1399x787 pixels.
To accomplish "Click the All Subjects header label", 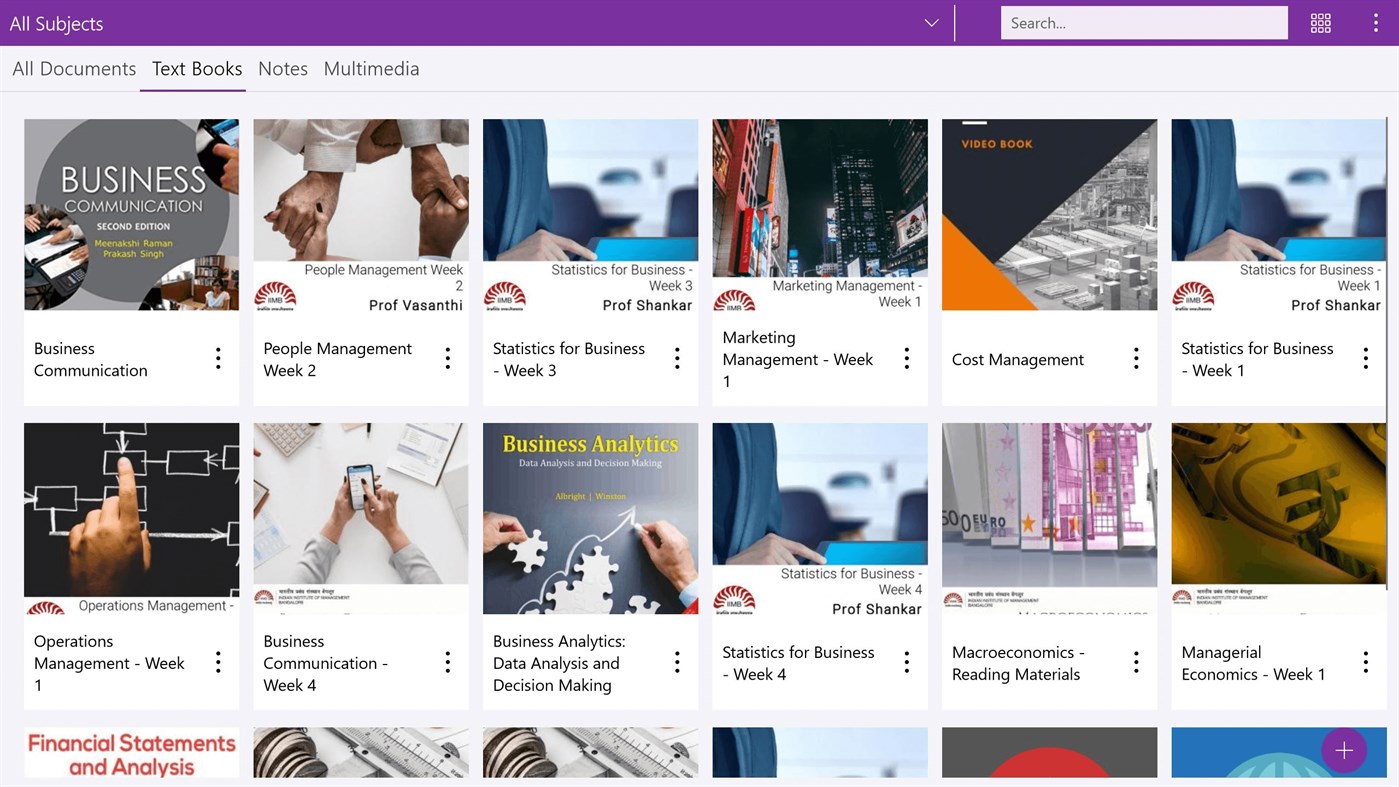I will [x=56, y=23].
